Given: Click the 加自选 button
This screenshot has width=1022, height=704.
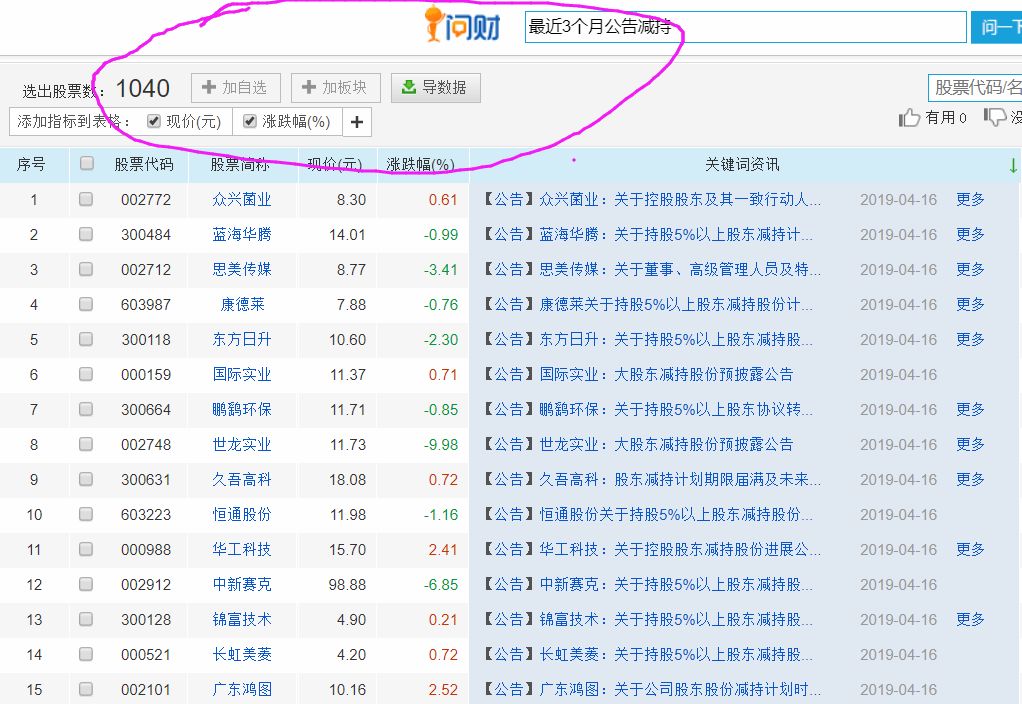Looking at the screenshot, I should [235, 87].
